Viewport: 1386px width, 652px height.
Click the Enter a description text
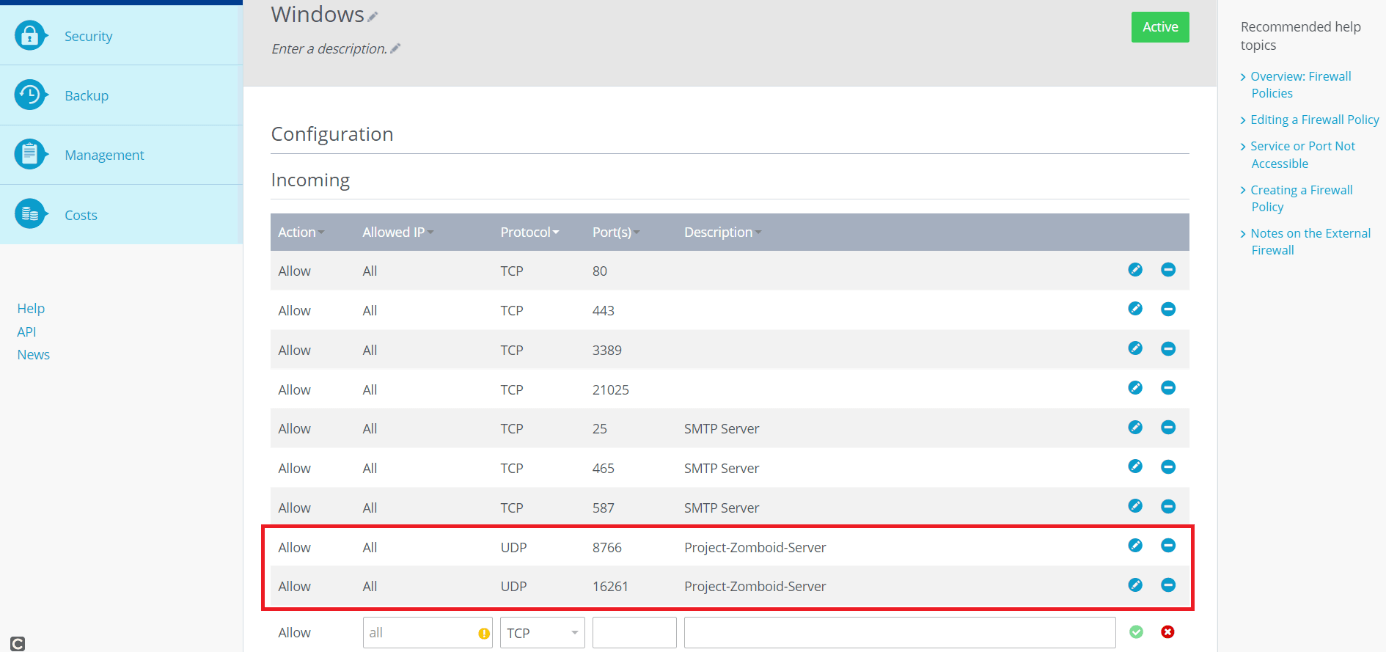(329, 48)
